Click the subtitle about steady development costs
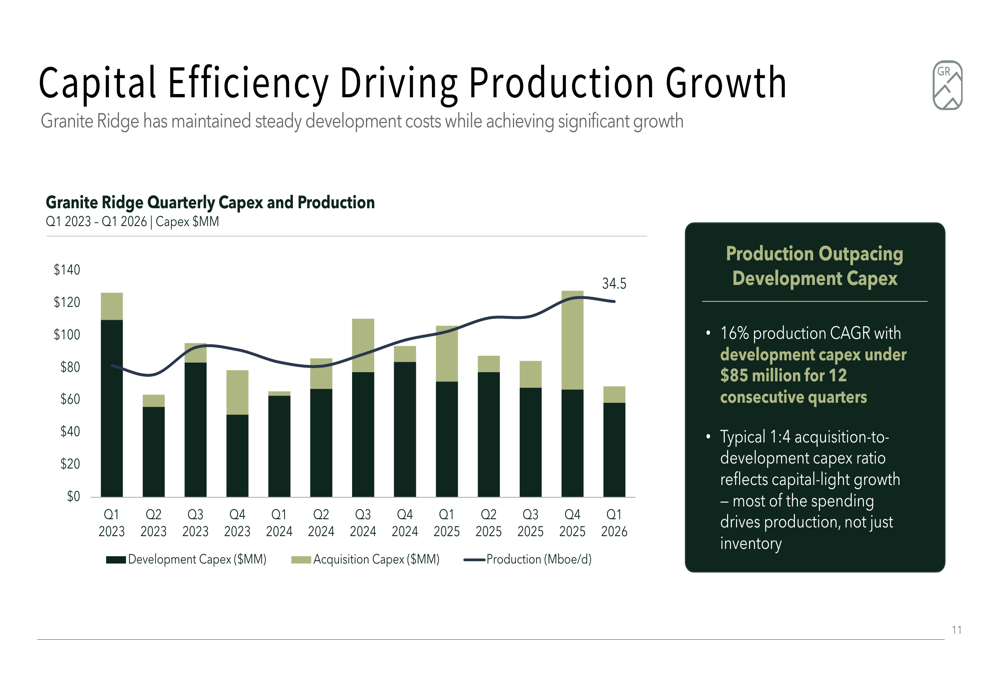This screenshot has height=685, width=1000. [x=362, y=121]
